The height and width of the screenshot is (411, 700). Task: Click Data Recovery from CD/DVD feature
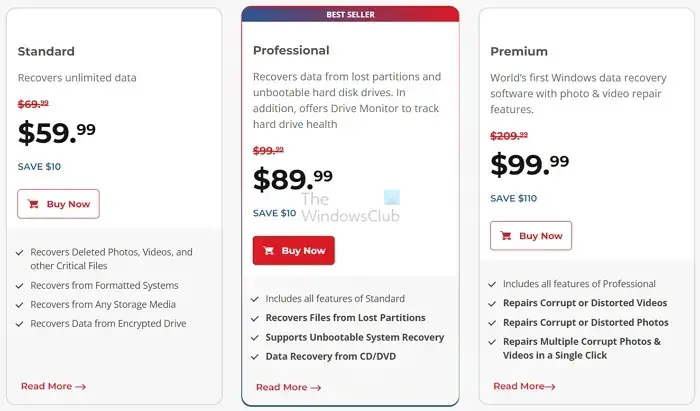331,357
